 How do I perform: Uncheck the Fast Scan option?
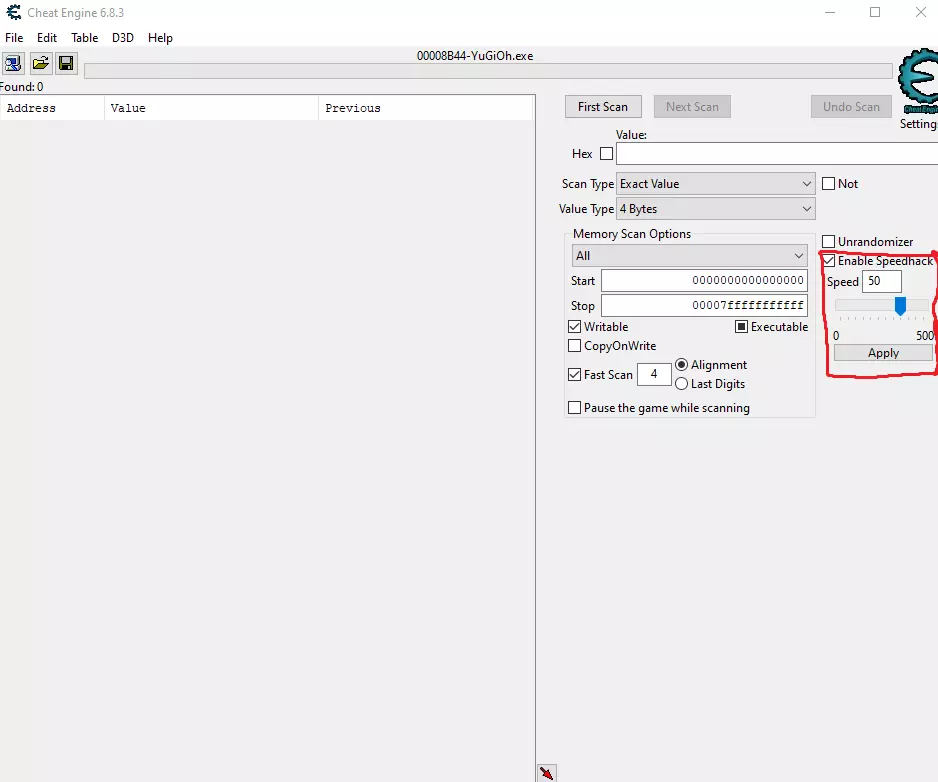click(574, 375)
